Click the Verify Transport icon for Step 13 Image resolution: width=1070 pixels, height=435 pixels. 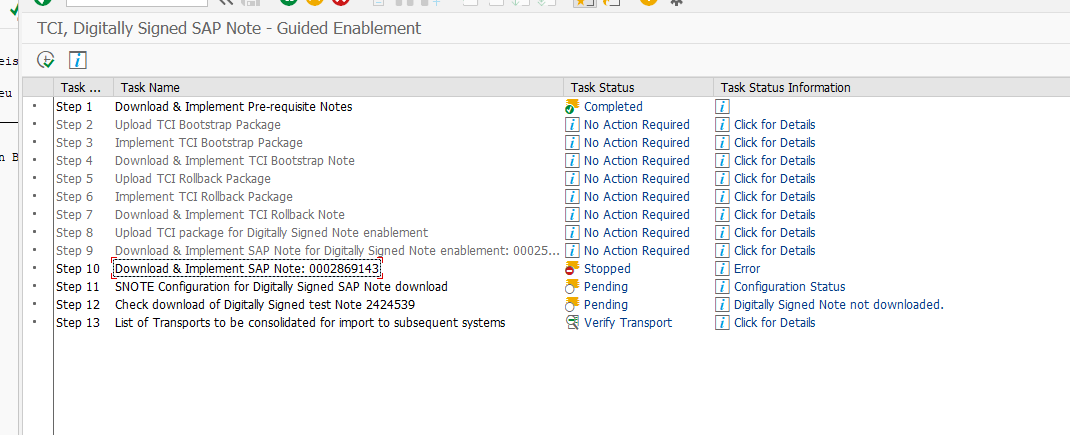coord(572,323)
